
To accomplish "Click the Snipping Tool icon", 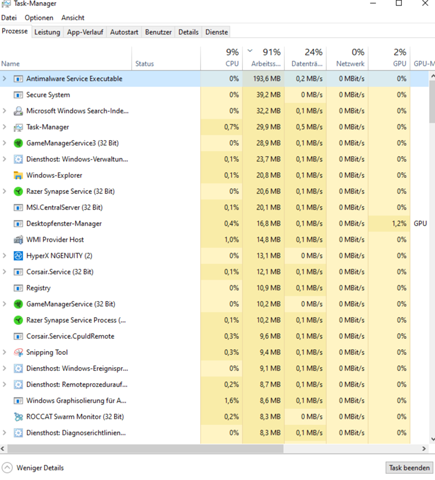I will tap(18, 352).
